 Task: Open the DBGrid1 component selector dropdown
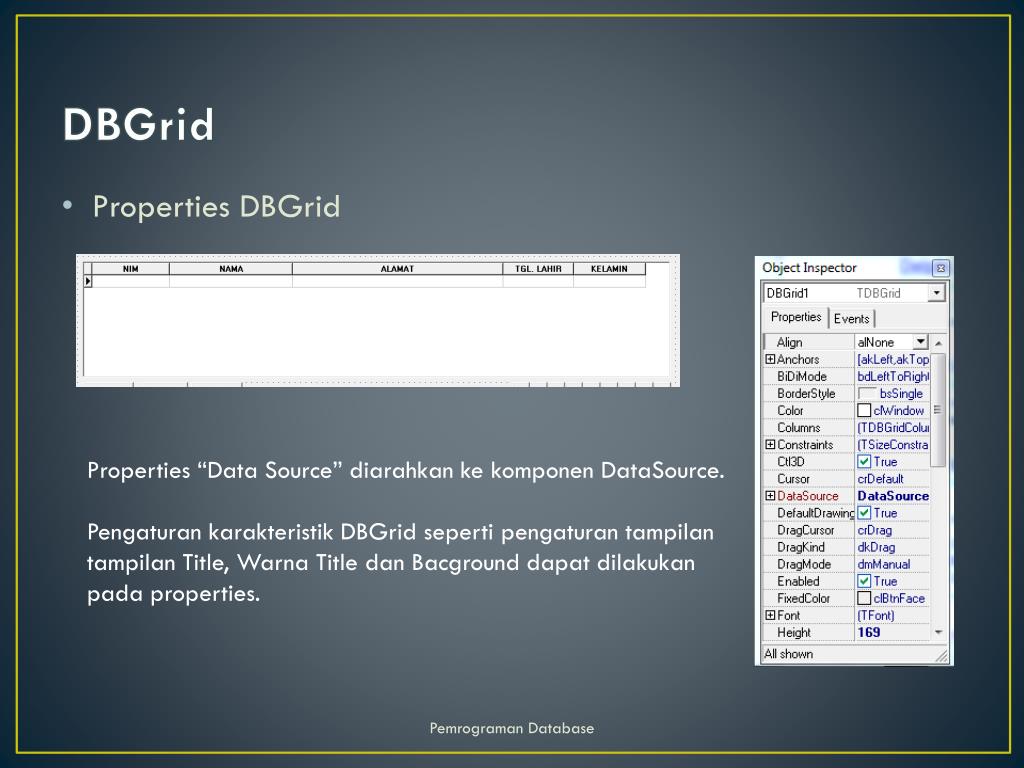(x=936, y=293)
